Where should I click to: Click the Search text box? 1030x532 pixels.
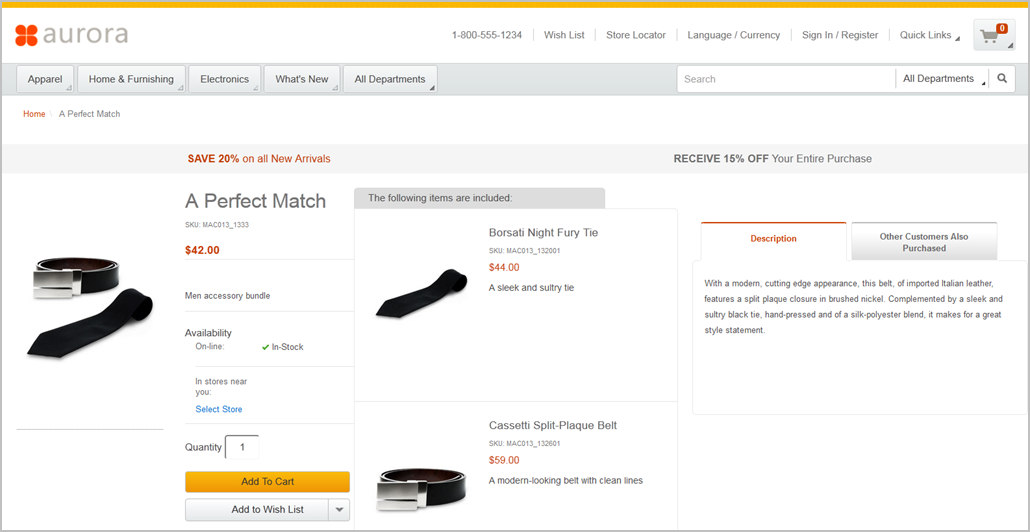click(785, 79)
